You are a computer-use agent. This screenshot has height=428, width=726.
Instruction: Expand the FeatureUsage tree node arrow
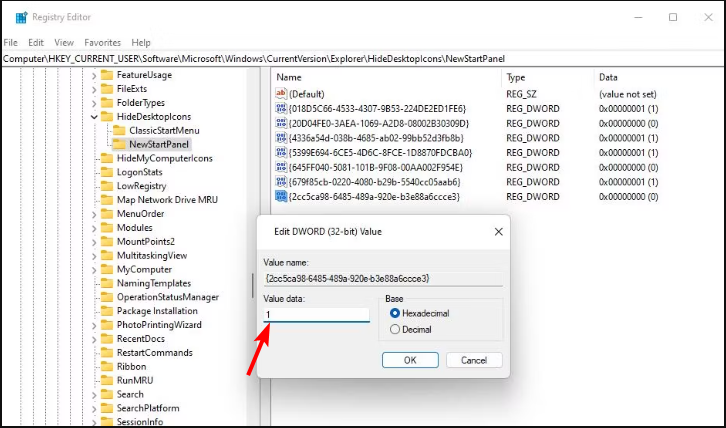tap(94, 75)
